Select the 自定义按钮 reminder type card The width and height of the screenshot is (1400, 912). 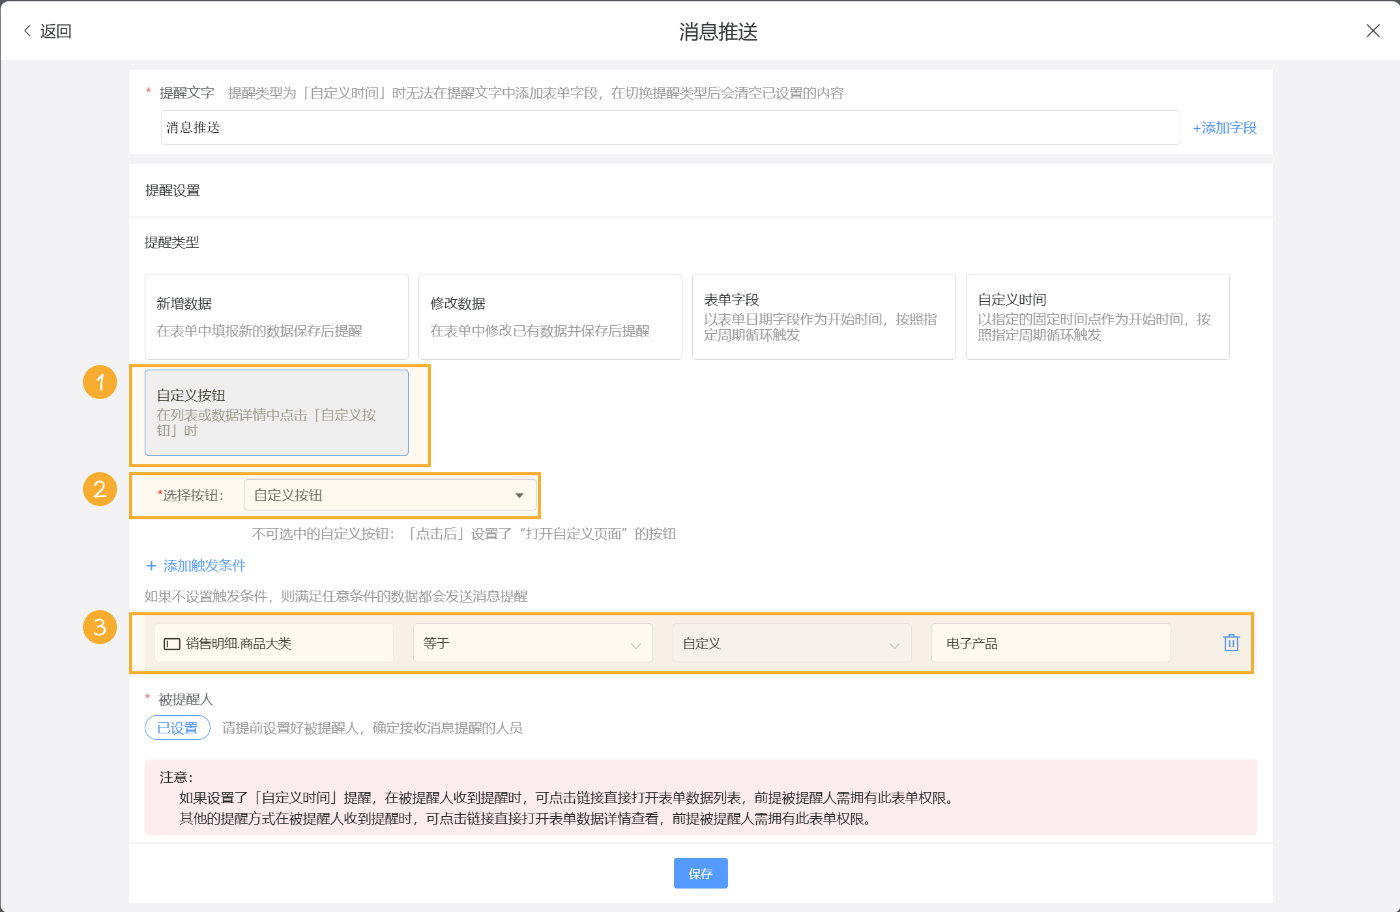[278, 413]
